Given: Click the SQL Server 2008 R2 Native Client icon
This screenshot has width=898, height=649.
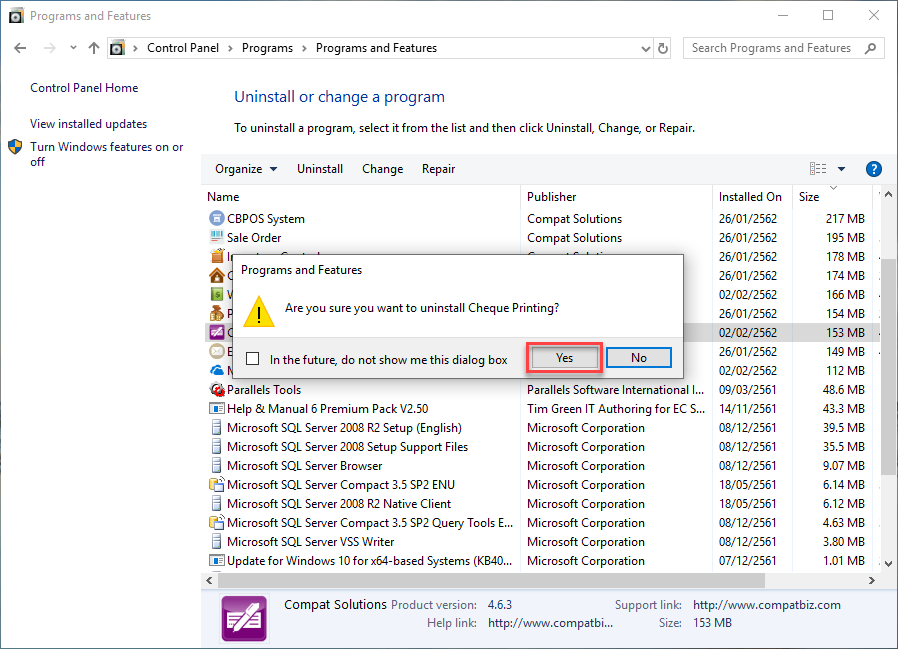Looking at the screenshot, I should (x=216, y=504).
